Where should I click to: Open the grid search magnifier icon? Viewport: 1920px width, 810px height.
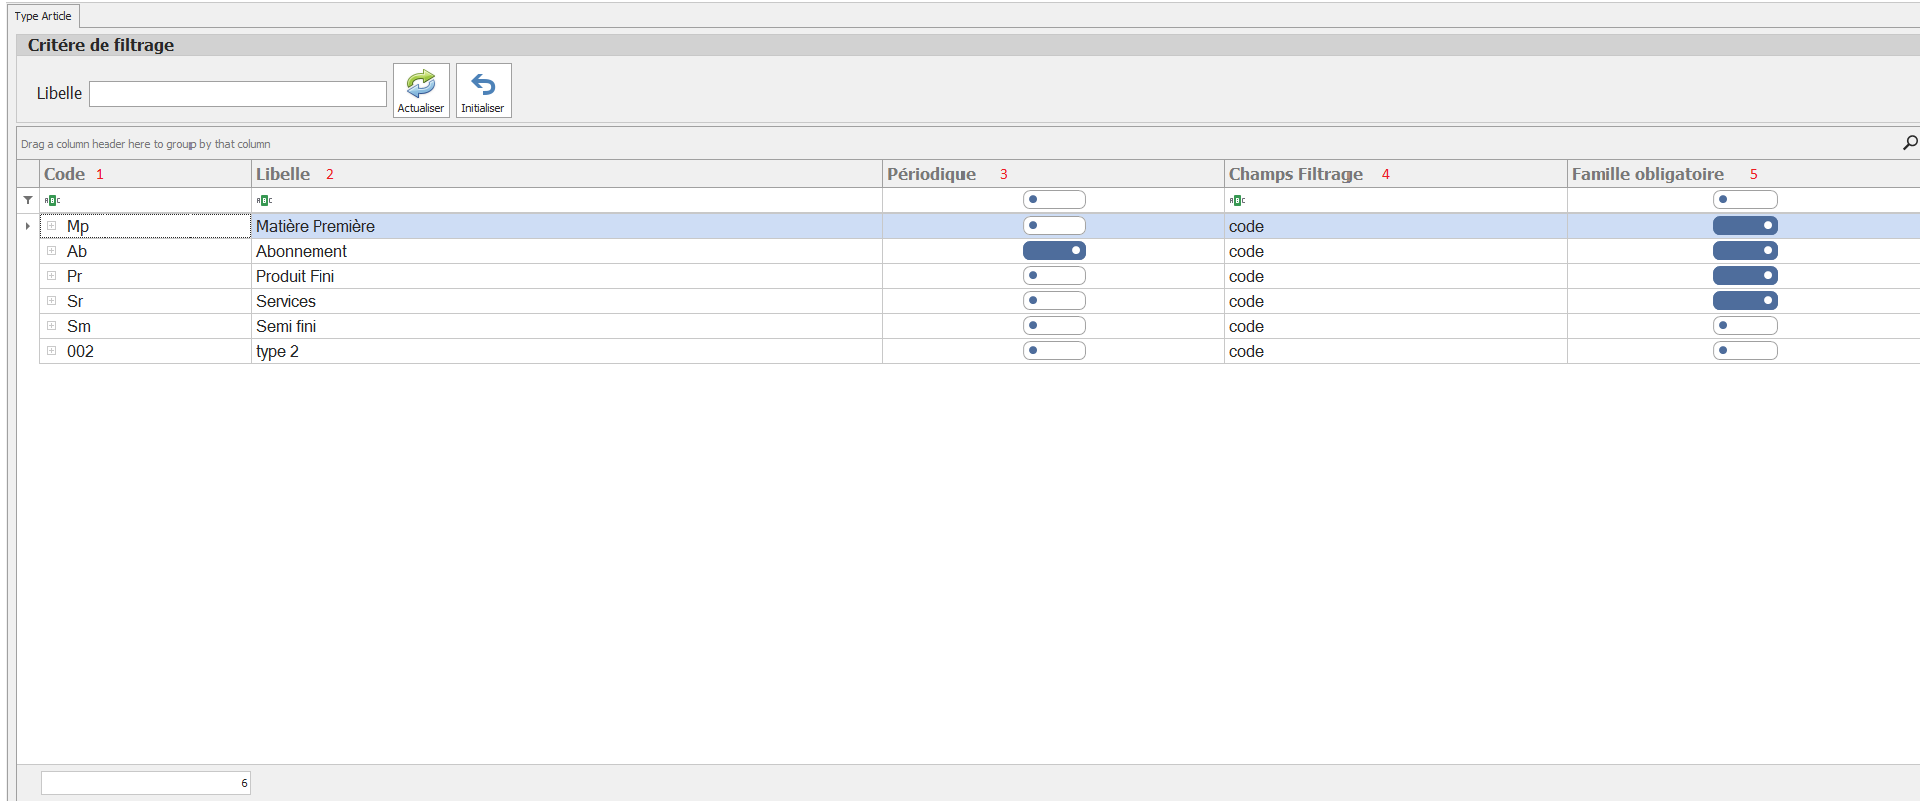pyautogui.click(x=1909, y=143)
